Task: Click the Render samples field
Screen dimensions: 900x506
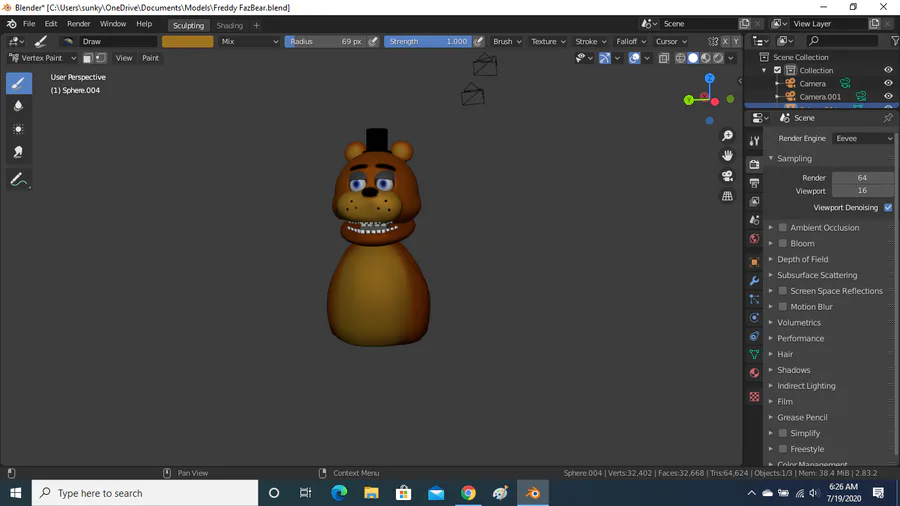Action: coord(863,178)
